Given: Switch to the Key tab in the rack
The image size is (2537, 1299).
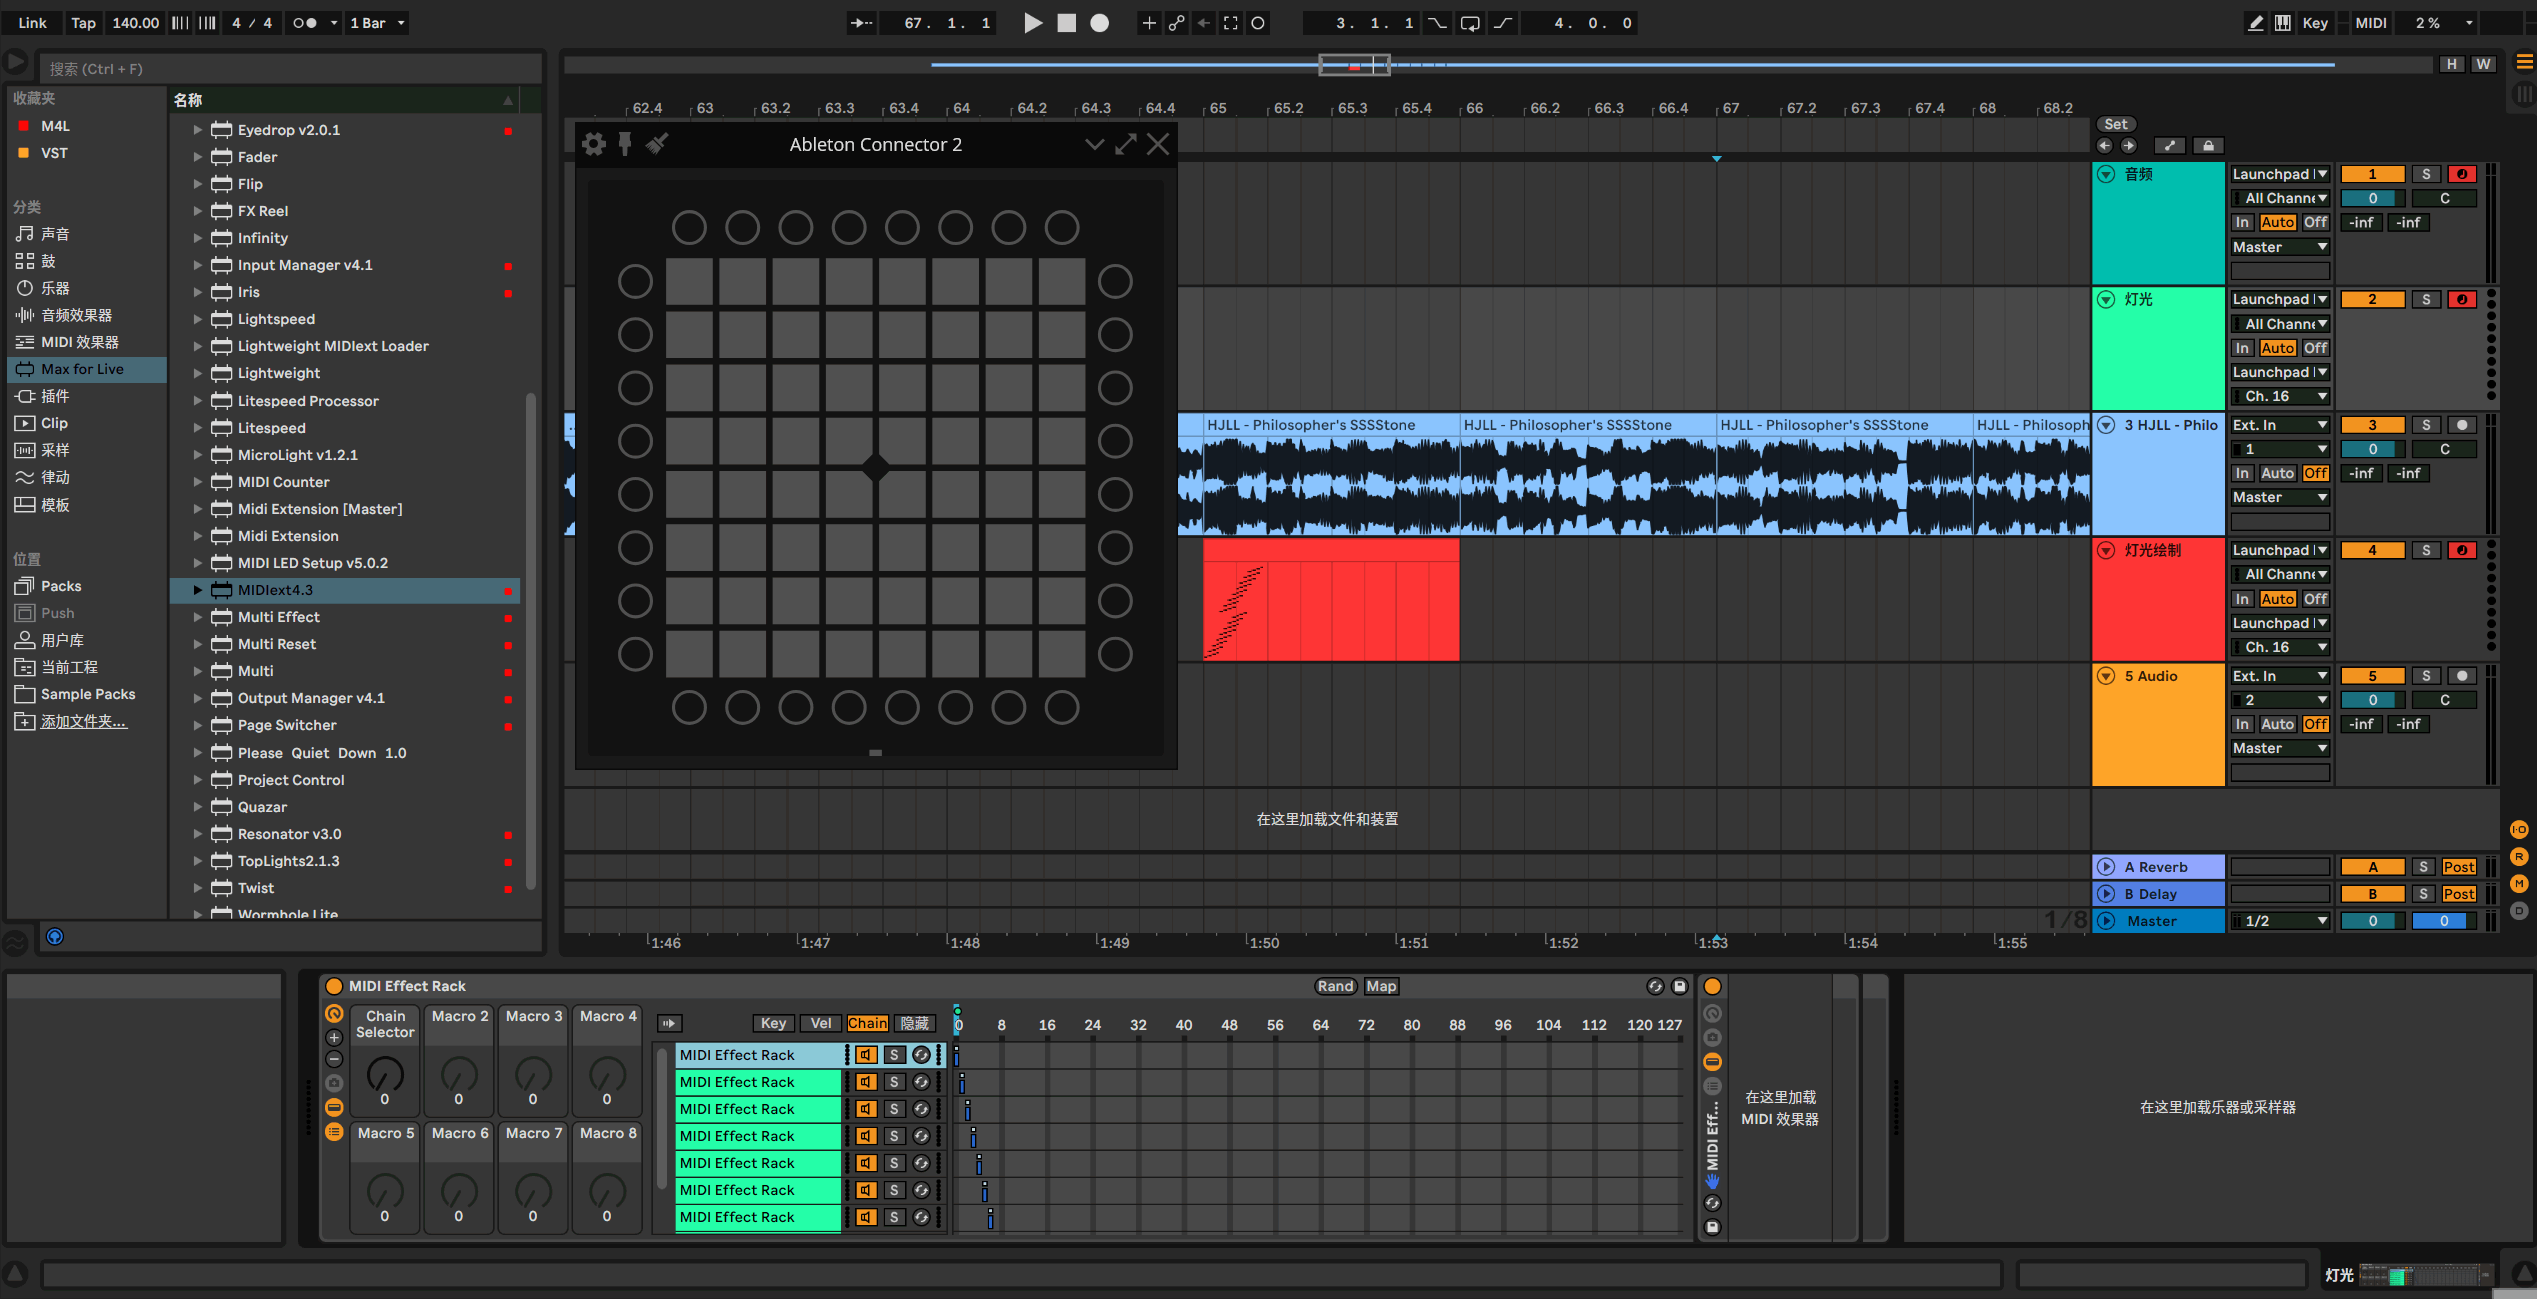Looking at the screenshot, I should (773, 1023).
